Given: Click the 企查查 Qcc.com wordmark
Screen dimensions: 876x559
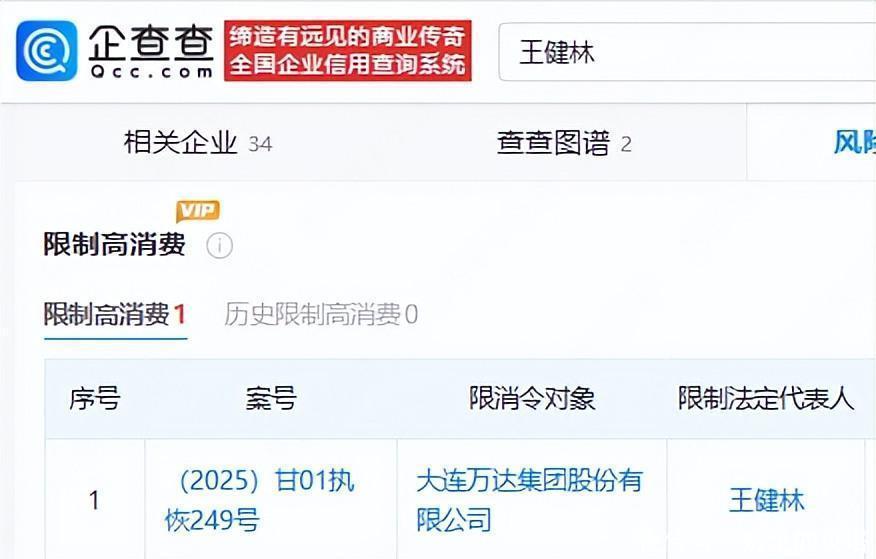Looking at the screenshot, I should (x=151, y=51).
